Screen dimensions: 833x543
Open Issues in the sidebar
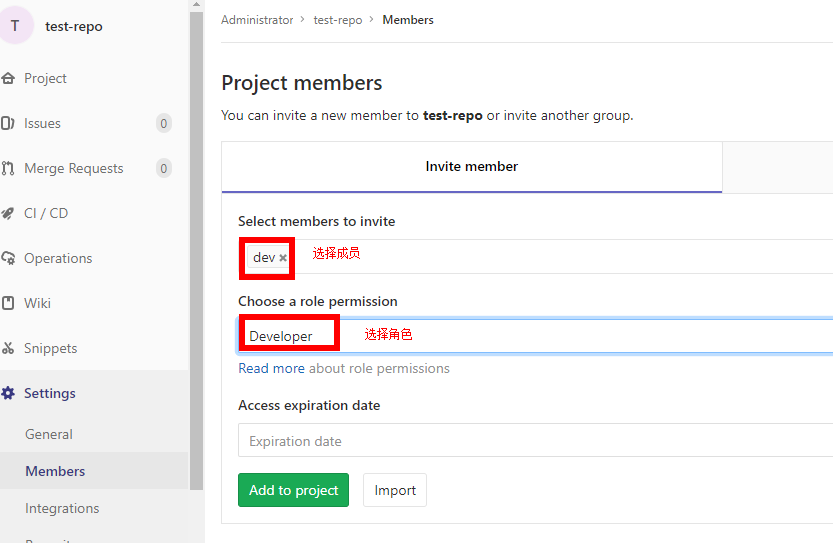point(42,123)
